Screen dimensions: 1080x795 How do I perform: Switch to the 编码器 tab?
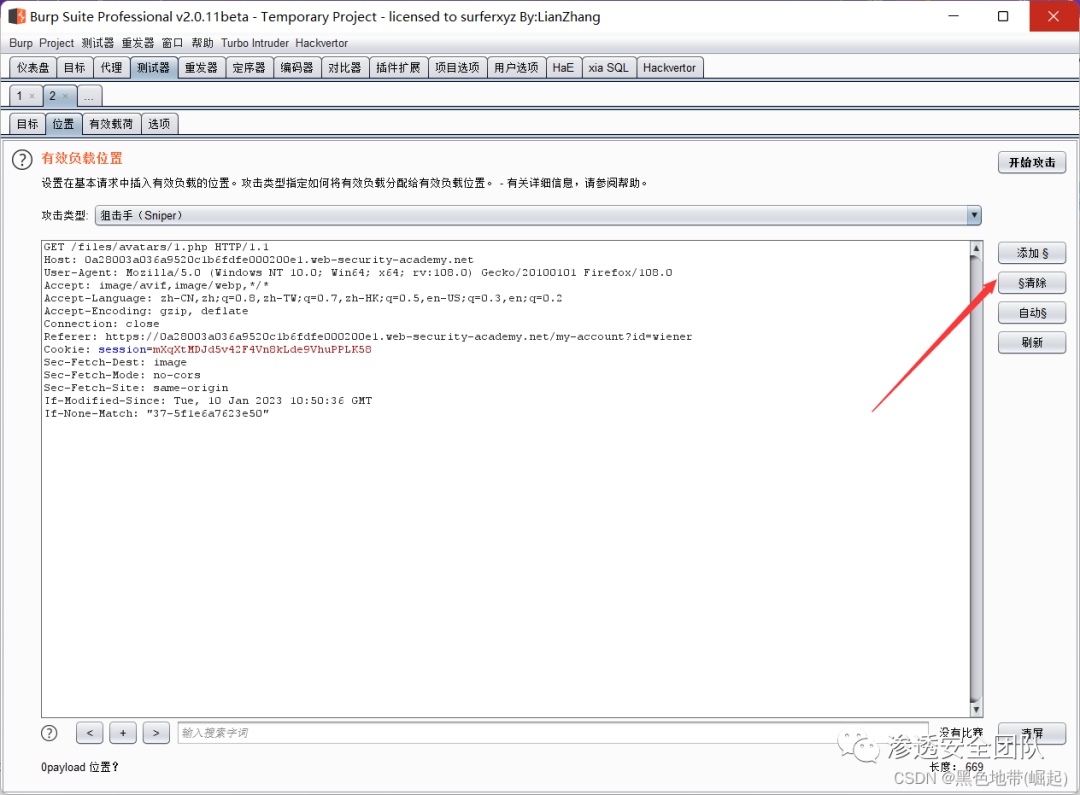coord(297,68)
